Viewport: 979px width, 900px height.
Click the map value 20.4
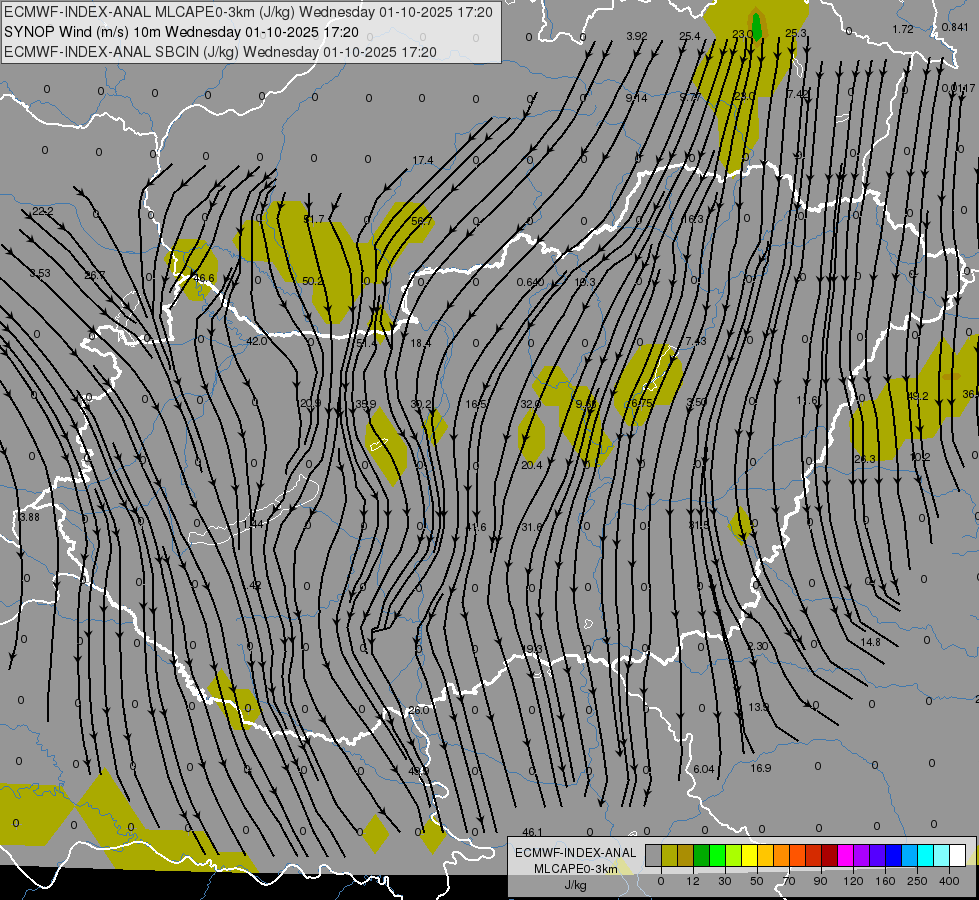tap(531, 465)
